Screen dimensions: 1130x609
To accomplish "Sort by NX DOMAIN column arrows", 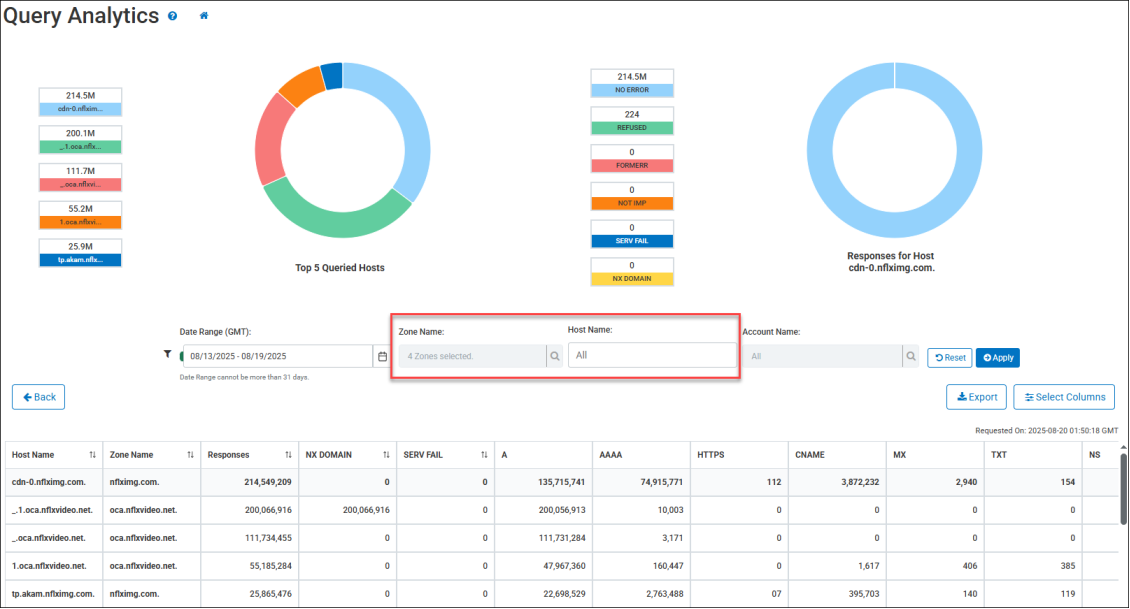I will click(386, 455).
